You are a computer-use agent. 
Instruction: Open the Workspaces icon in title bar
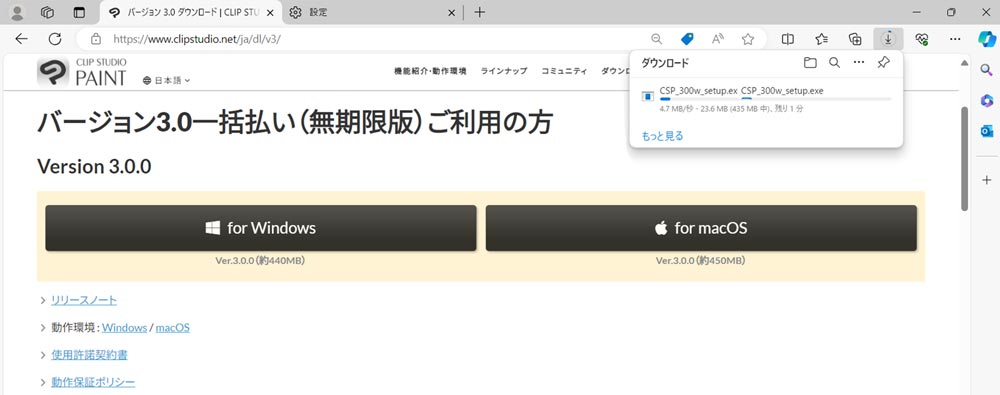[x=47, y=12]
